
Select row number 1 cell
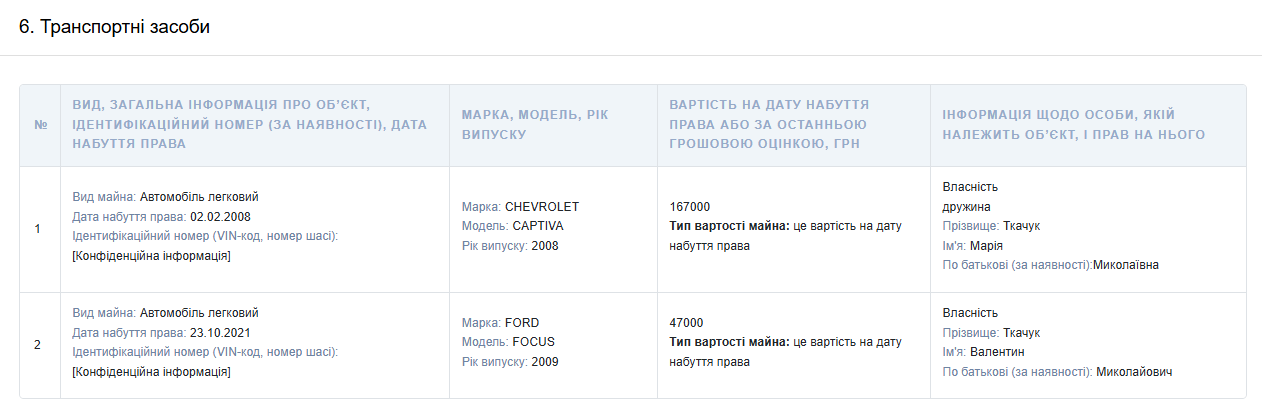pos(38,229)
